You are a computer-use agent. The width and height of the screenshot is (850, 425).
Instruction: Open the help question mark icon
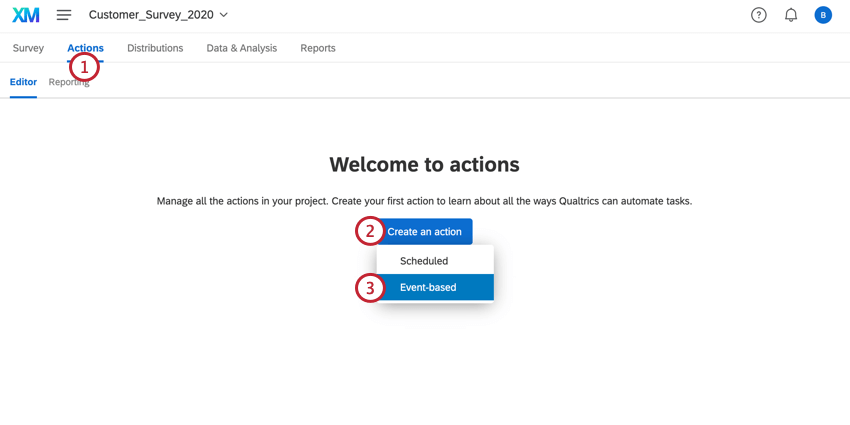click(758, 15)
